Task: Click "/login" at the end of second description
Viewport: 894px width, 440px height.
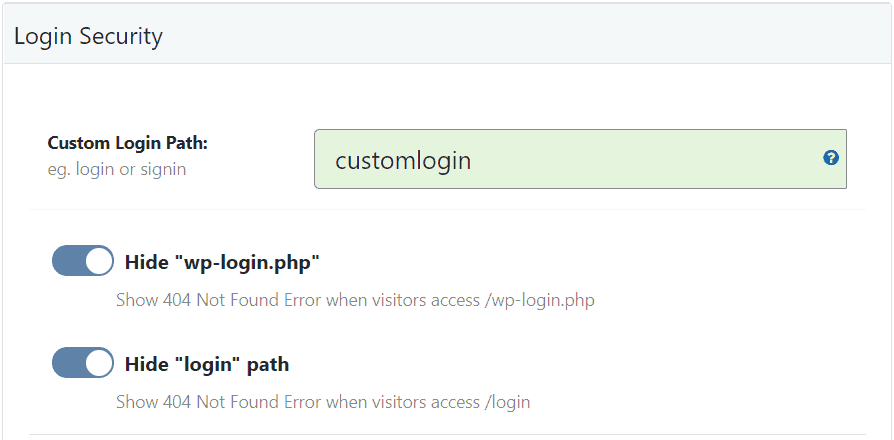Action: (x=507, y=402)
